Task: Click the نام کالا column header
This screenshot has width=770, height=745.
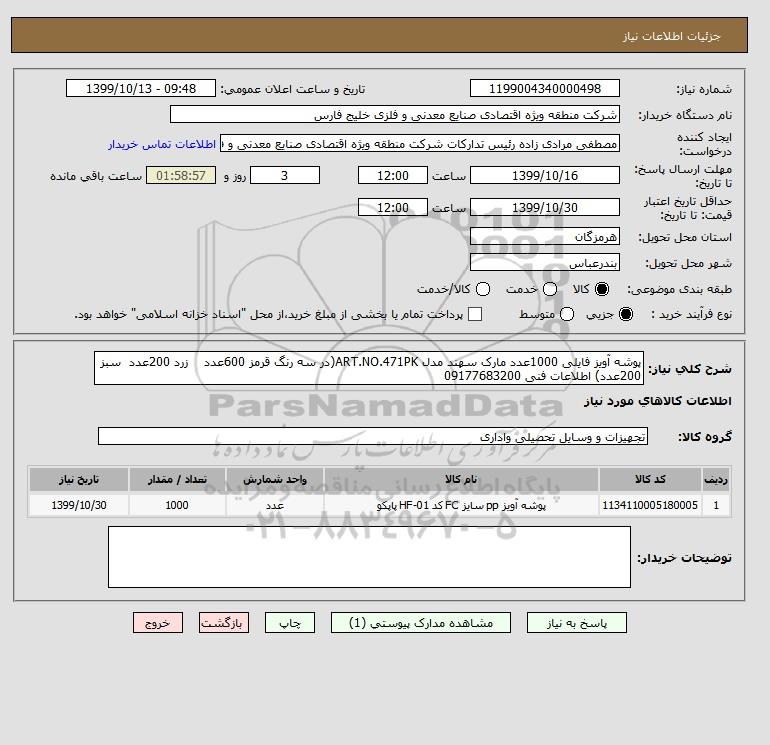Action: pyautogui.click(x=461, y=479)
